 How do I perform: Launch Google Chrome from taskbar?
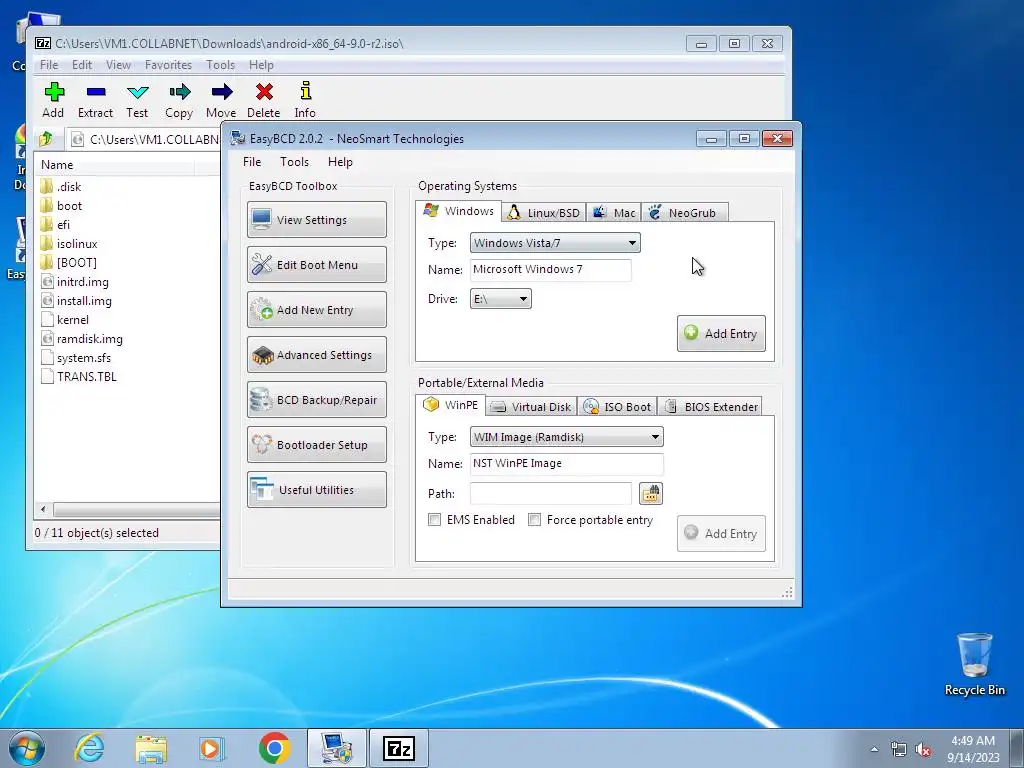(275, 748)
